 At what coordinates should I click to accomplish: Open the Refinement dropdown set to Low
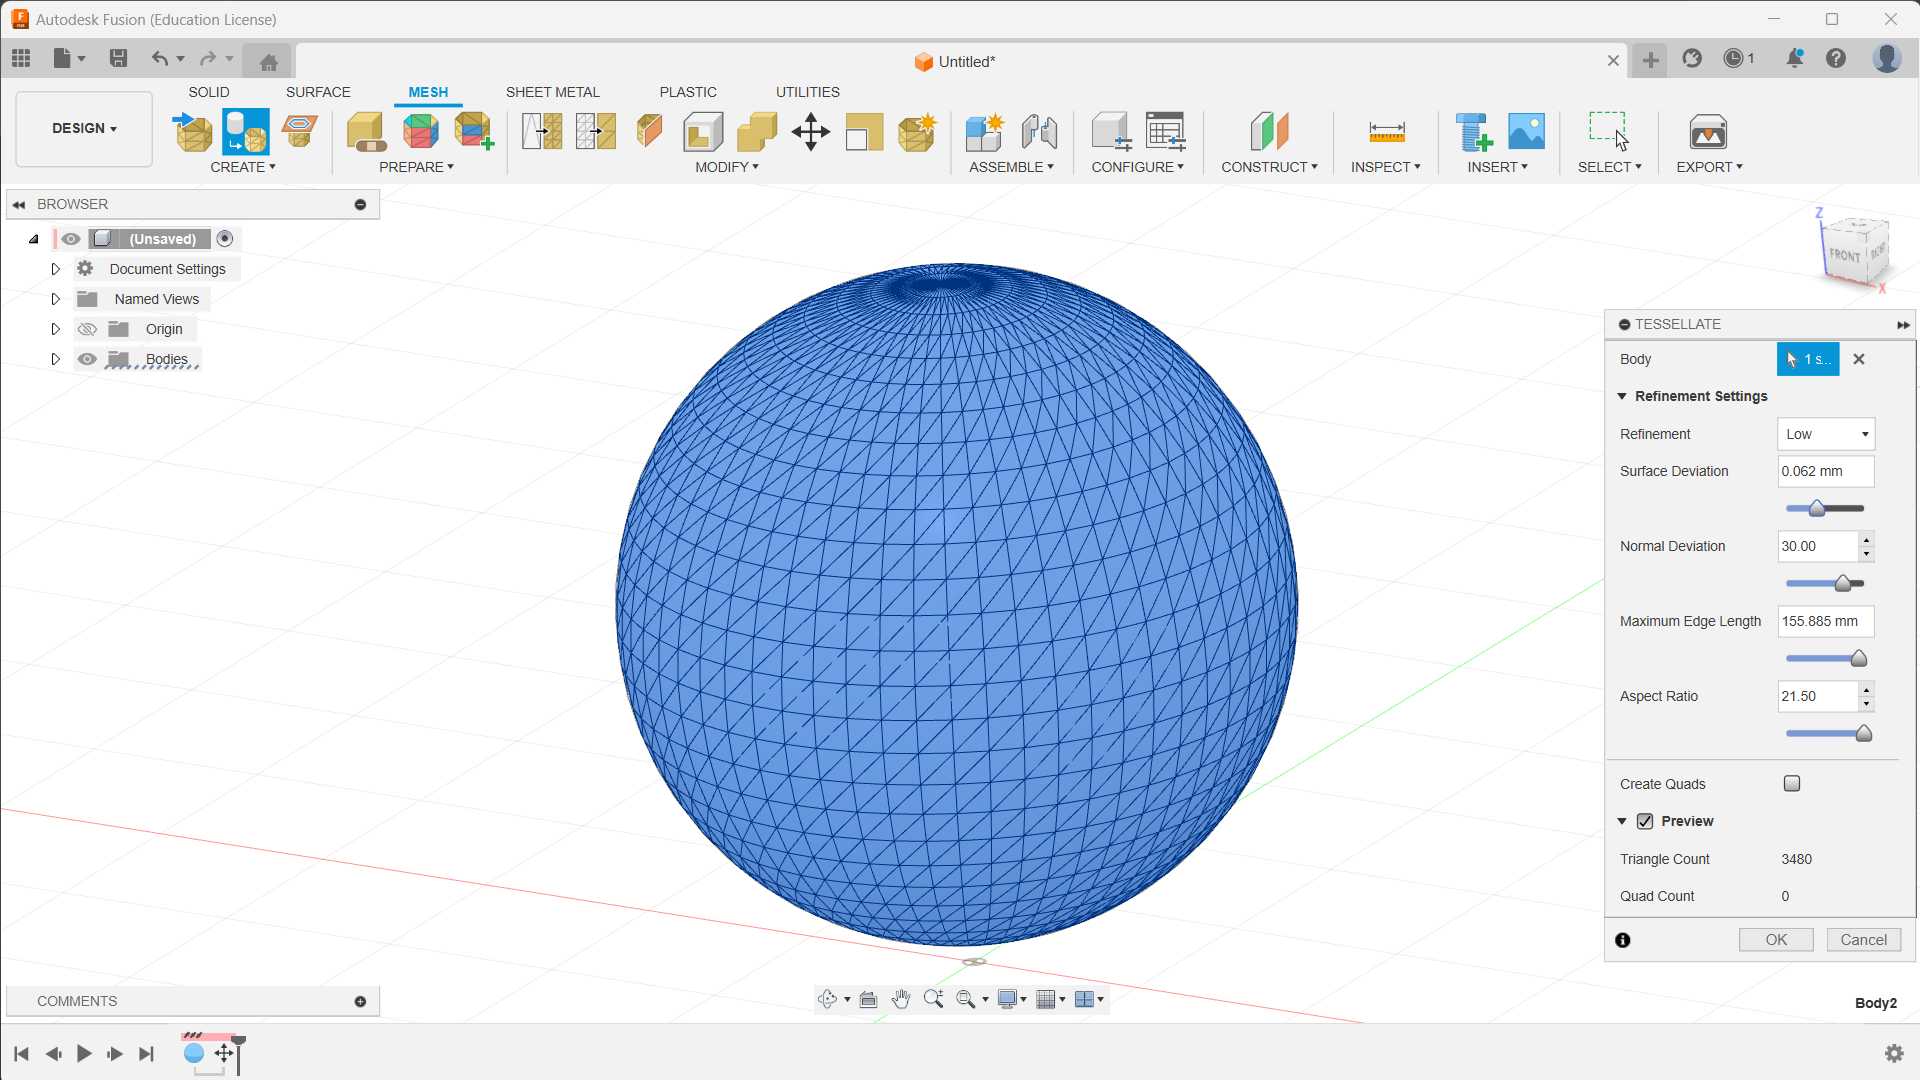1825,434
